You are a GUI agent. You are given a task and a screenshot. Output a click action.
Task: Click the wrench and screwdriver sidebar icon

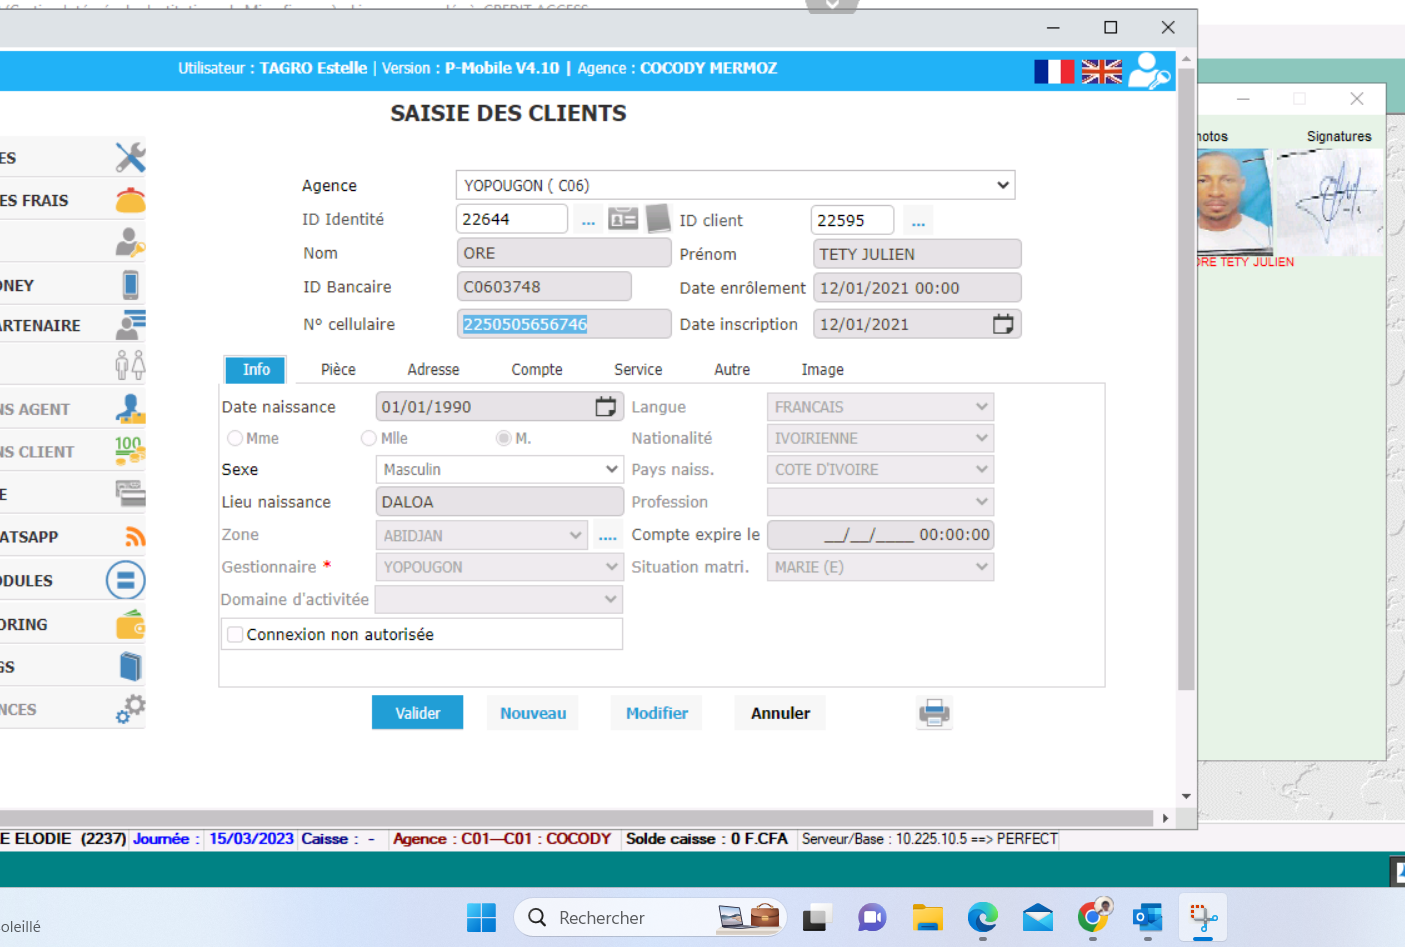[x=129, y=157]
